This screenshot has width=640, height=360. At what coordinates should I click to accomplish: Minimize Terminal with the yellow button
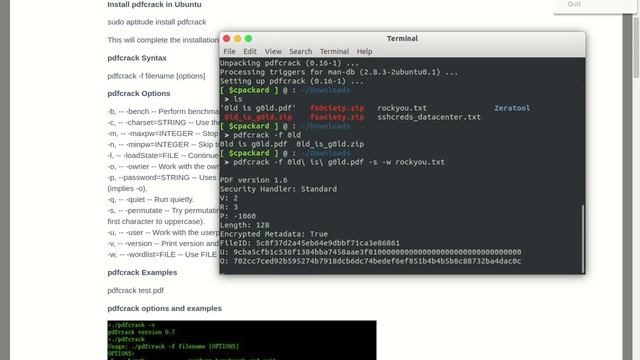point(238,39)
